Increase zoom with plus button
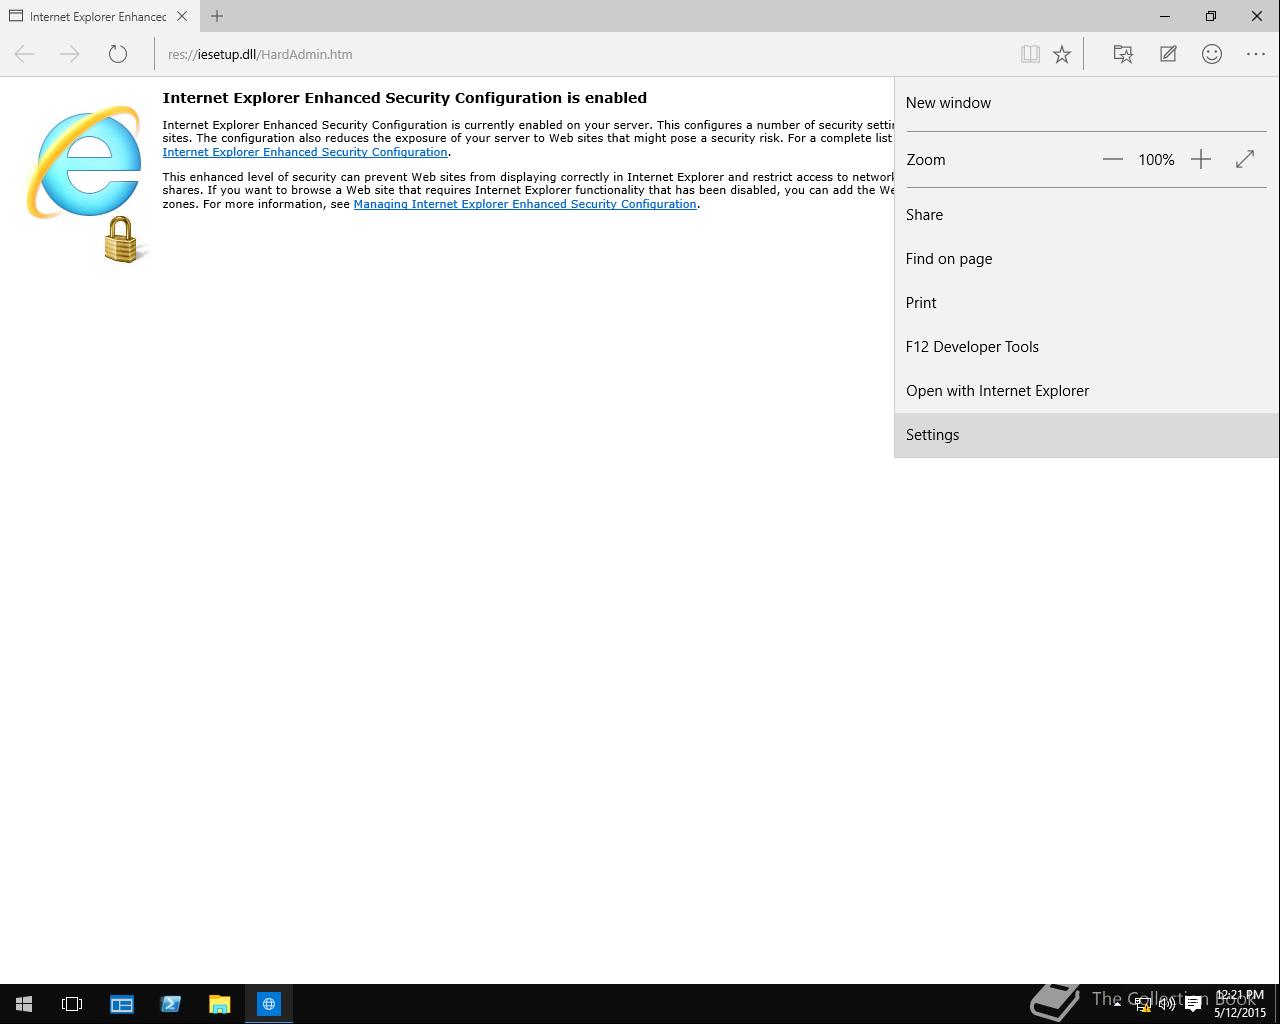The image size is (1280, 1024). click(x=1201, y=159)
